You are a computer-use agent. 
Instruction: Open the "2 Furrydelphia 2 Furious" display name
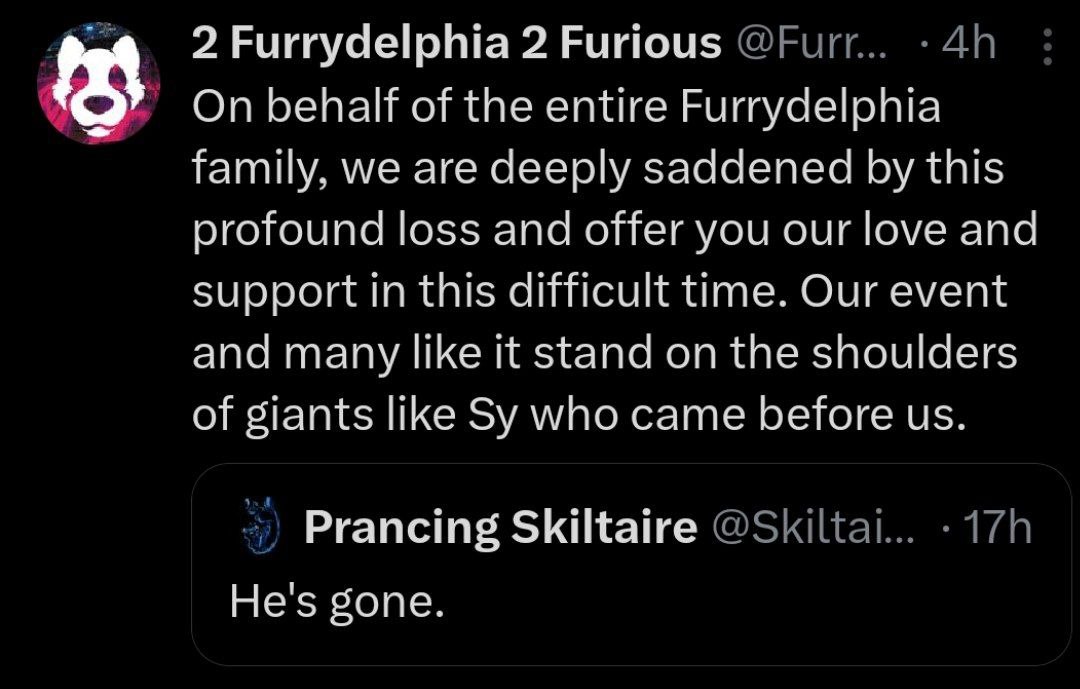pos(455,45)
